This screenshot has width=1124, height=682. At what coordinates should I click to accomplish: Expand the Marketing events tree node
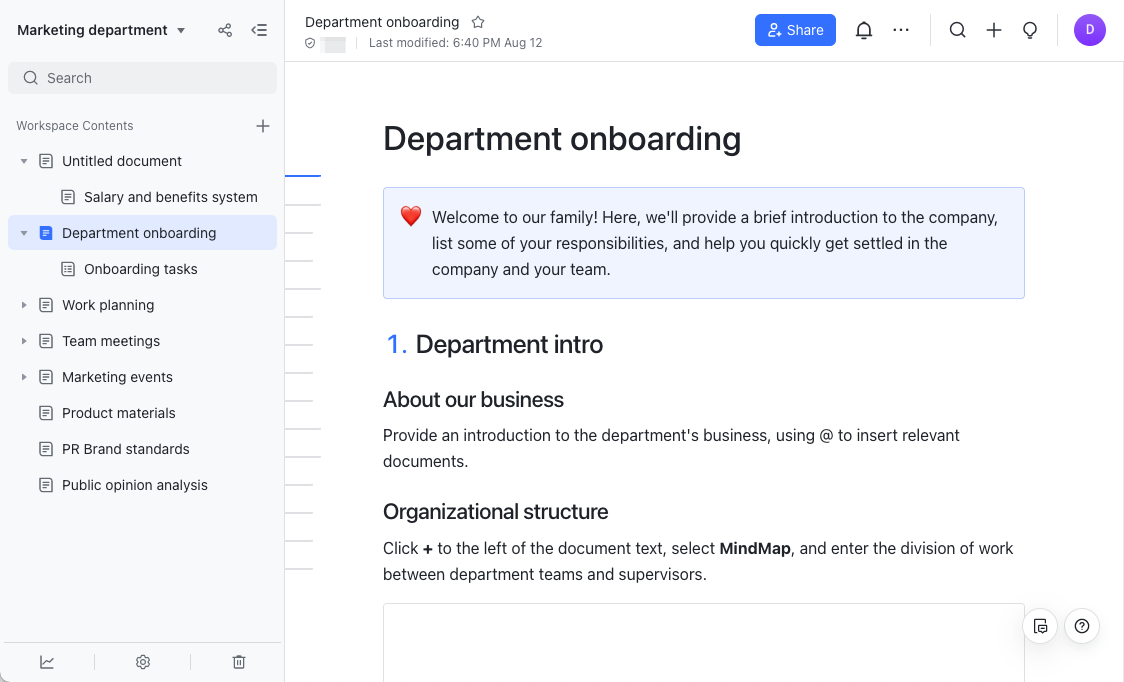point(24,377)
